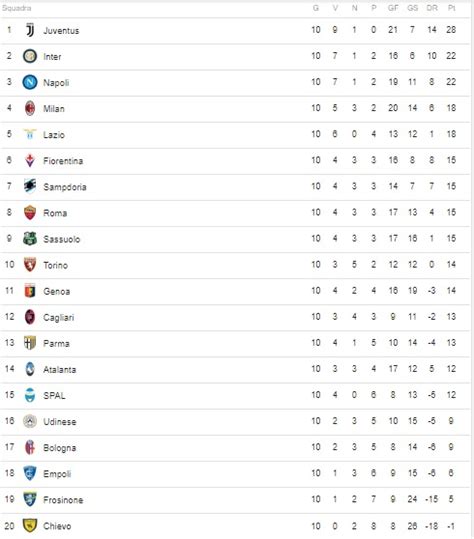The image size is (474, 539).
Task: Click the SPAL team name
Action: (x=54, y=396)
